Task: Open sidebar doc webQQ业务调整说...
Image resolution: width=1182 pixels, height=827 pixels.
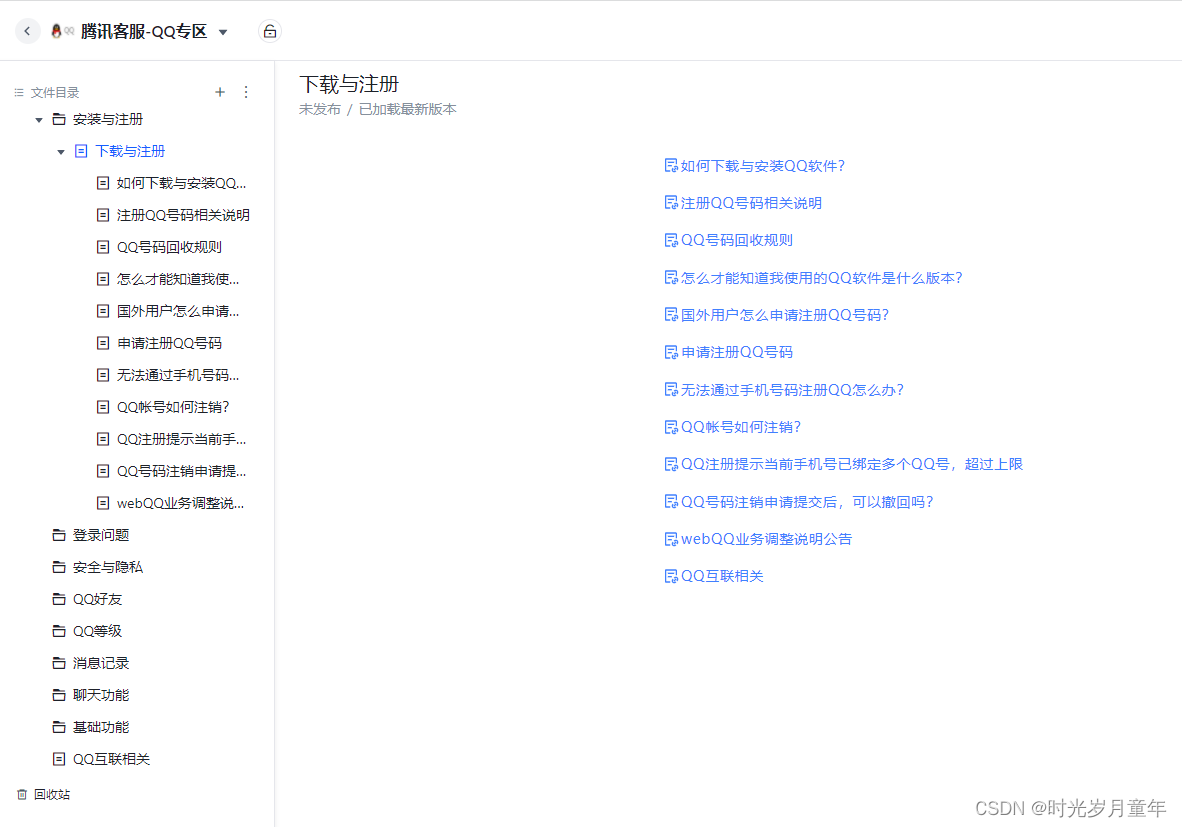Action: tap(180, 504)
